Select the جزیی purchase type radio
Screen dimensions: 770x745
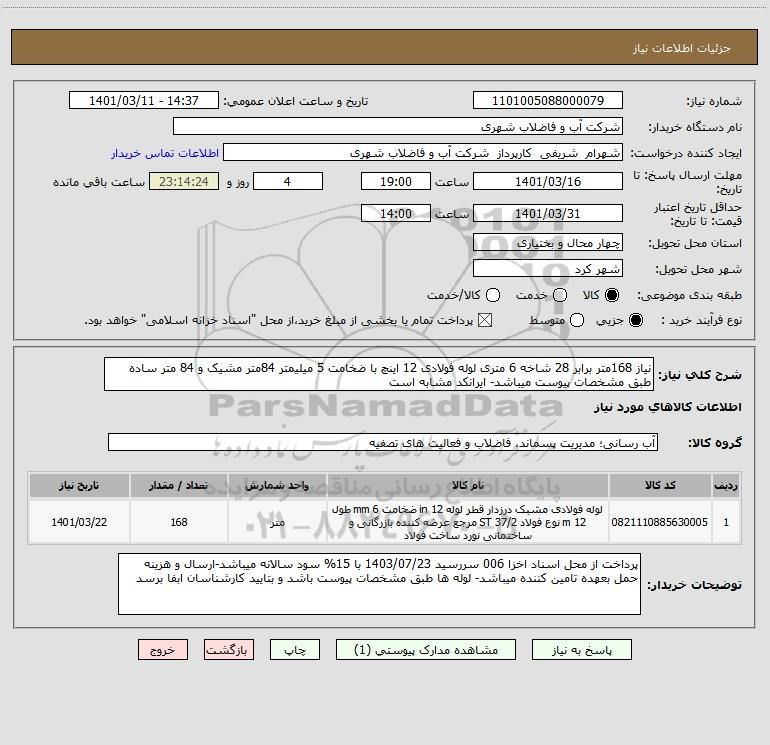tap(635, 320)
